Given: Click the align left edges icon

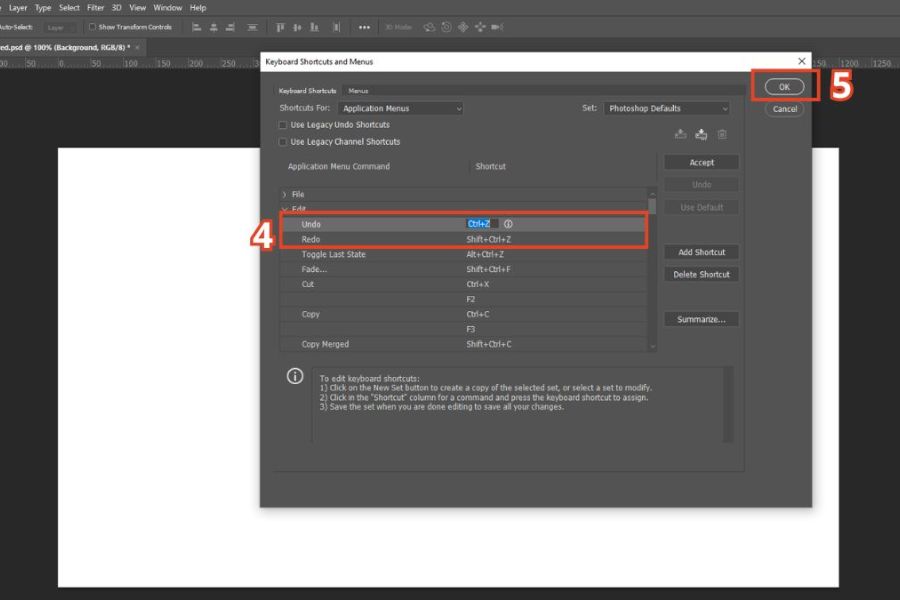Looking at the screenshot, I should [198, 27].
